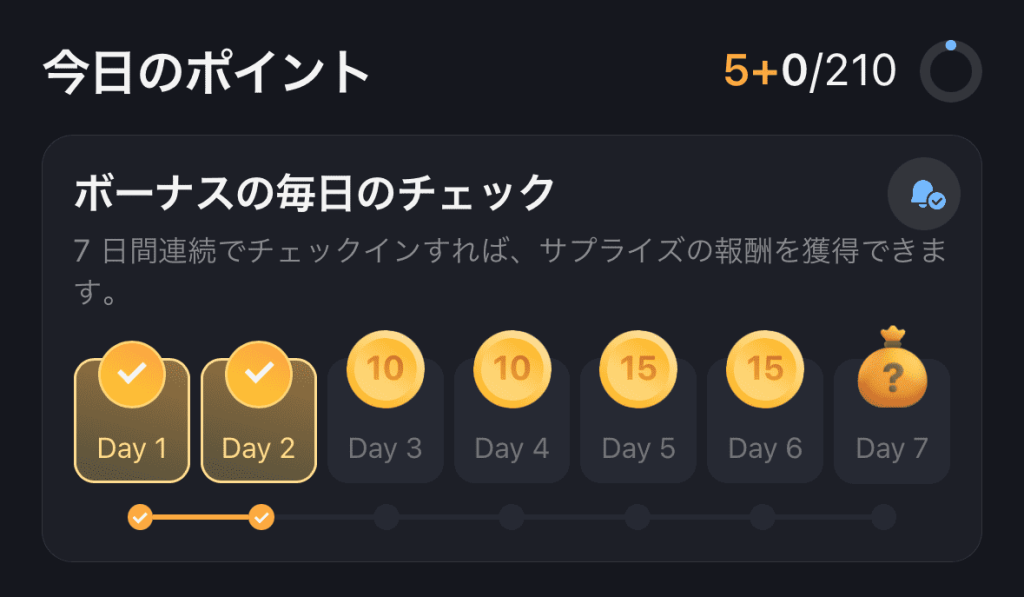Toggle the check-in reminder bell icon
Viewport: 1024px width, 597px height.
(x=924, y=195)
